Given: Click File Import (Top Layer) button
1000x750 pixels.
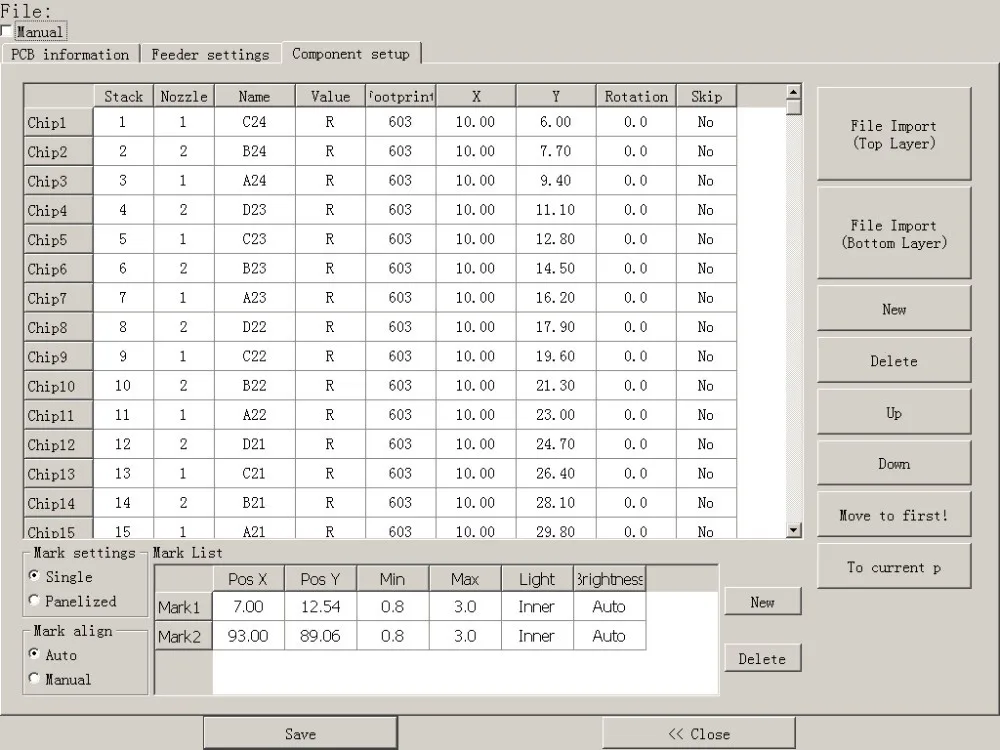Looking at the screenshot, I should (893, 134).
